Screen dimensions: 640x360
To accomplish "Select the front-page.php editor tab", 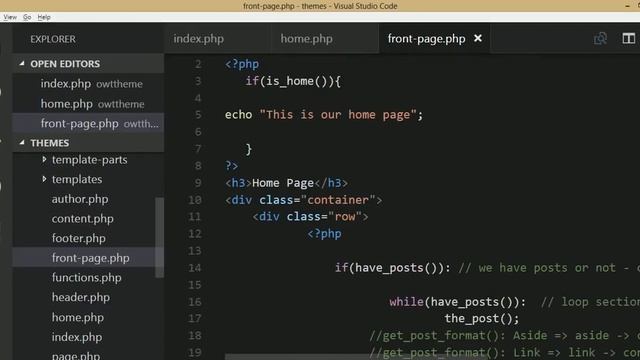I will click(427, 39).
